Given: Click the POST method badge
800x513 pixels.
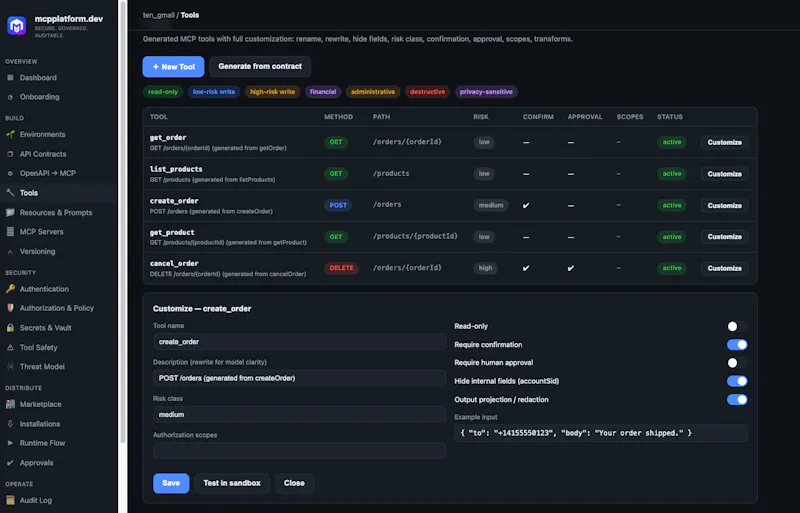Looking at the screenshot, I should (338, 205).
